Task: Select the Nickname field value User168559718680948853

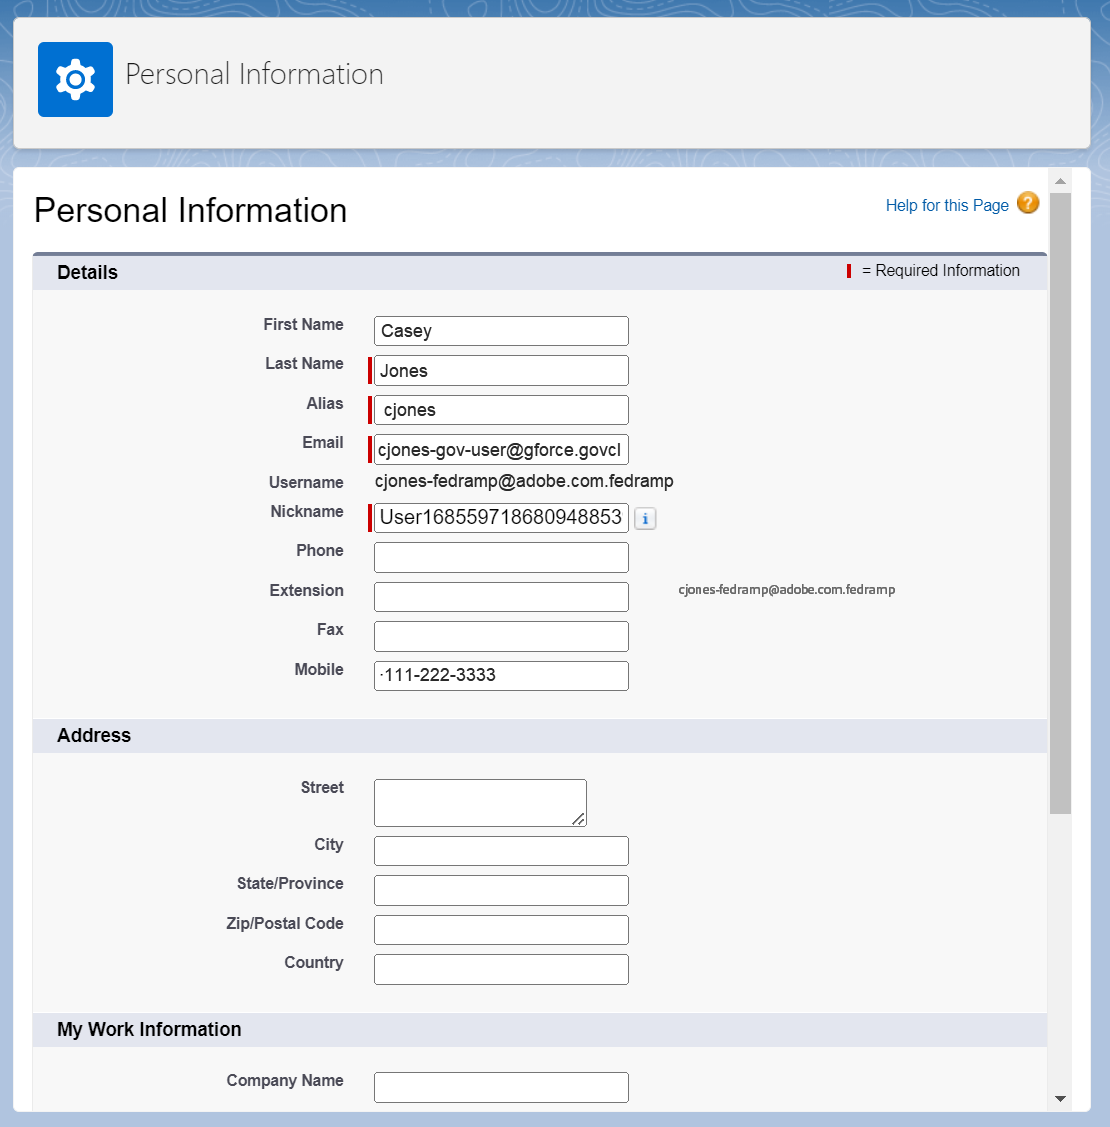Action: point(500,517)
